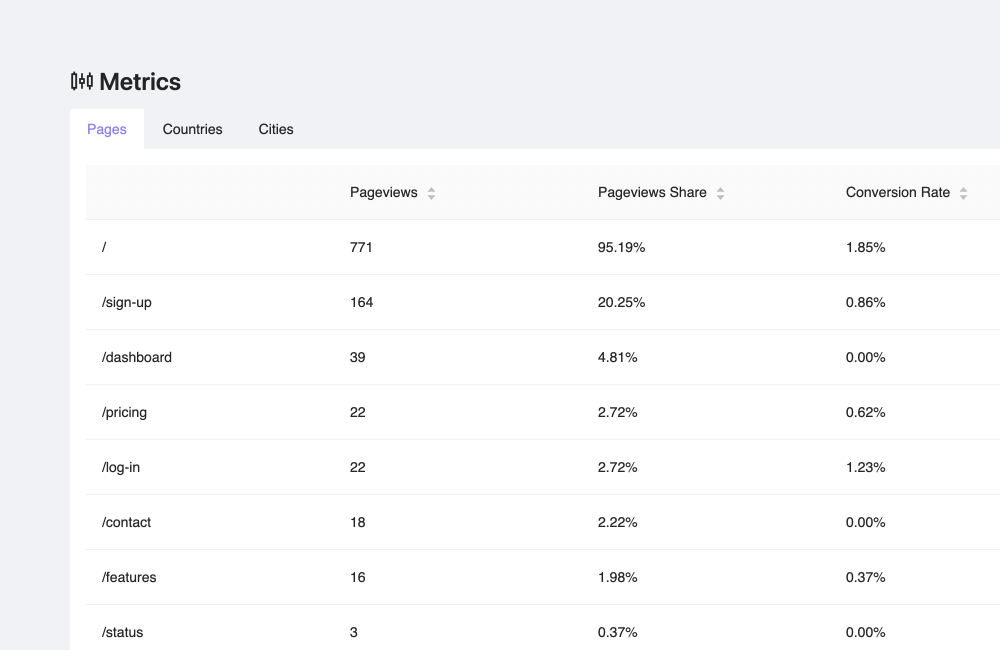Viewport: 1000px width, 650px height.
Task: Select the /pricing page row
Action: tap(125, 412)
